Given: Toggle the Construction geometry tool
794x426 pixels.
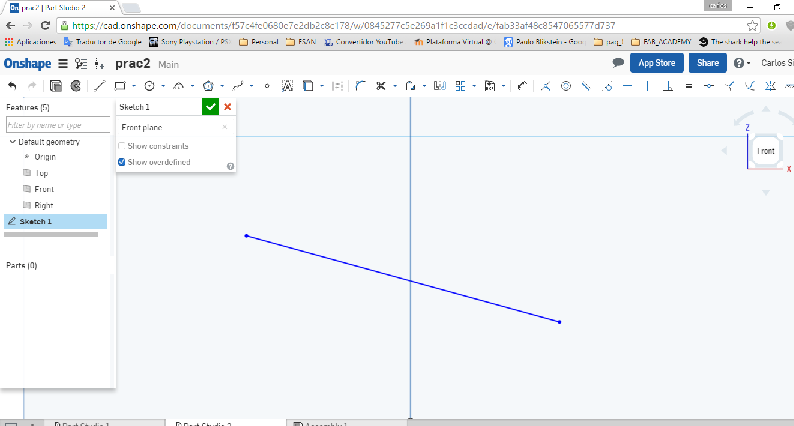Looking at the screenshot, I should 337,86.
